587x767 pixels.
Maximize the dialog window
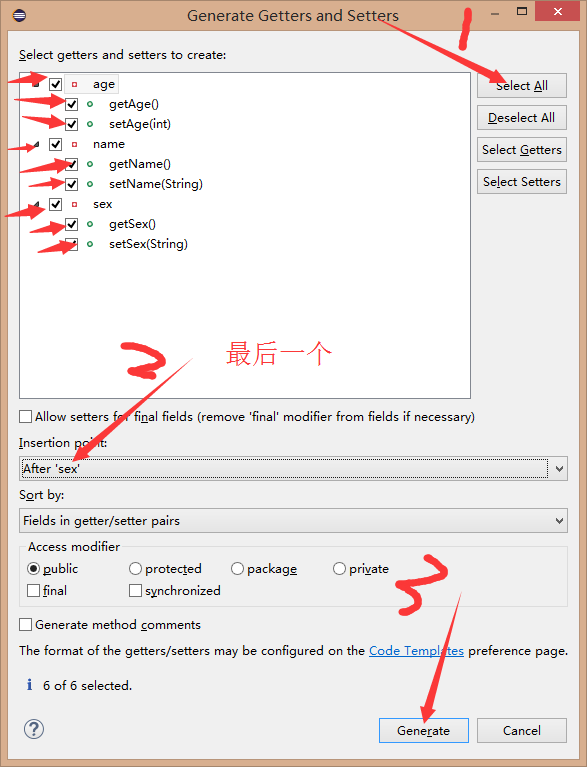coord(522,11)
